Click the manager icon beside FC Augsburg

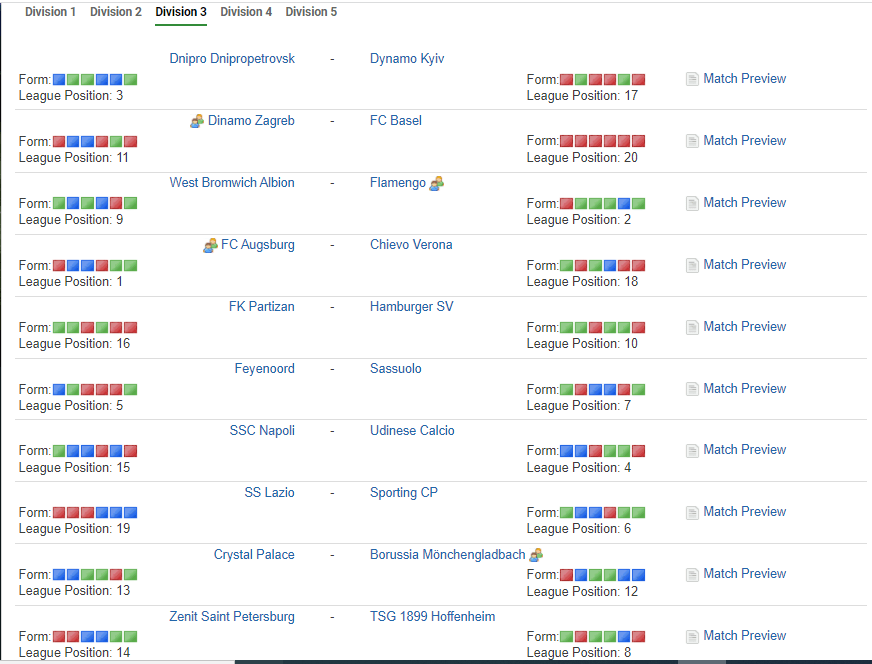[210, 245]
